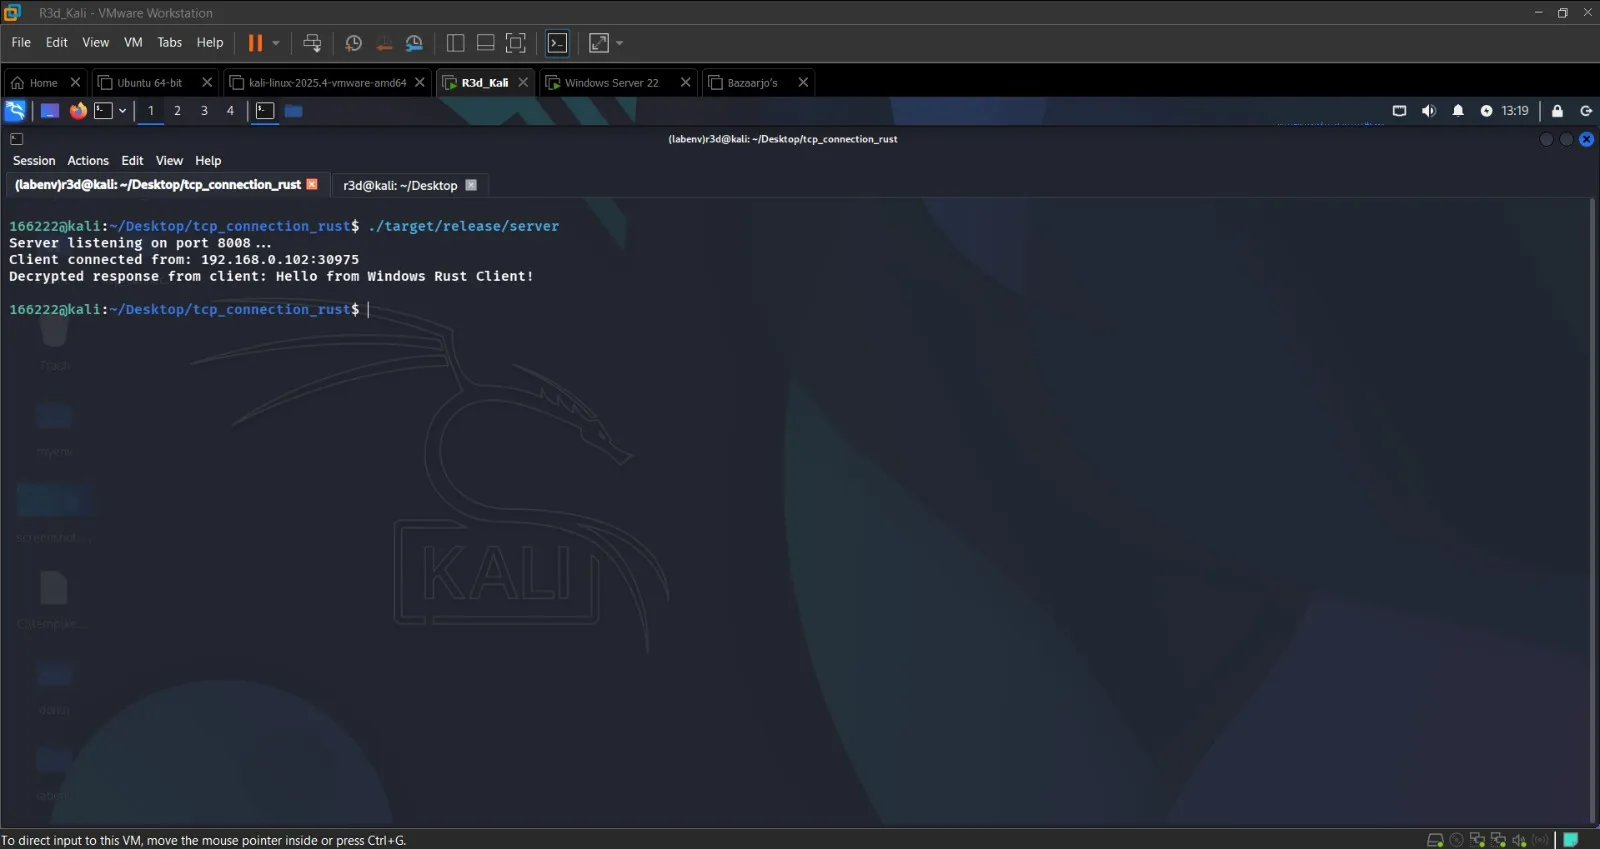Take a snapshot of this virtual machine
Screen dimensions: 1600x849
pos(353,43)
